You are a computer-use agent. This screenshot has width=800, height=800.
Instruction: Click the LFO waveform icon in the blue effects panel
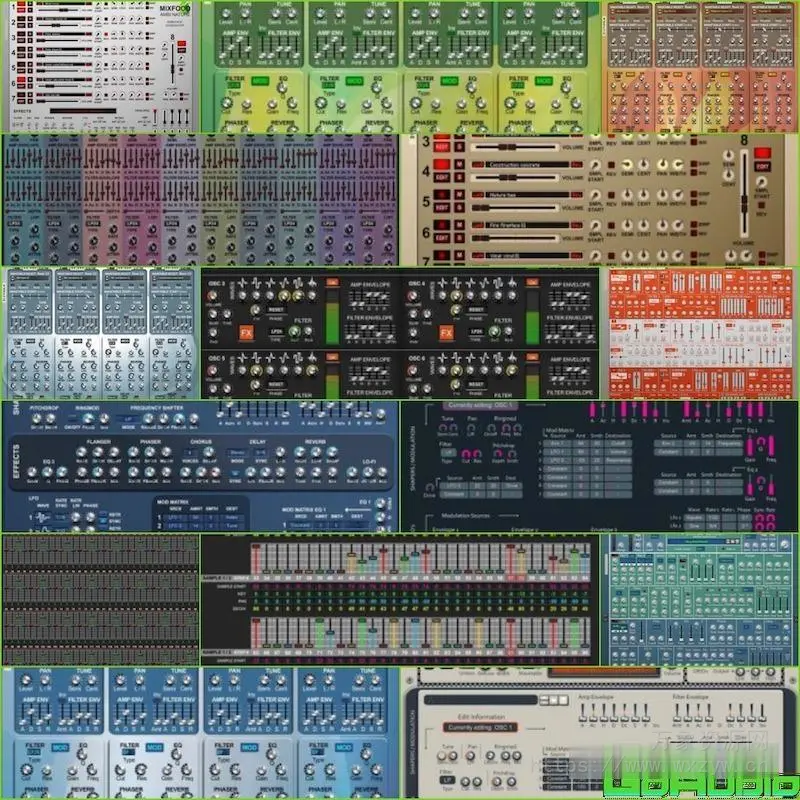click(42, 516)
